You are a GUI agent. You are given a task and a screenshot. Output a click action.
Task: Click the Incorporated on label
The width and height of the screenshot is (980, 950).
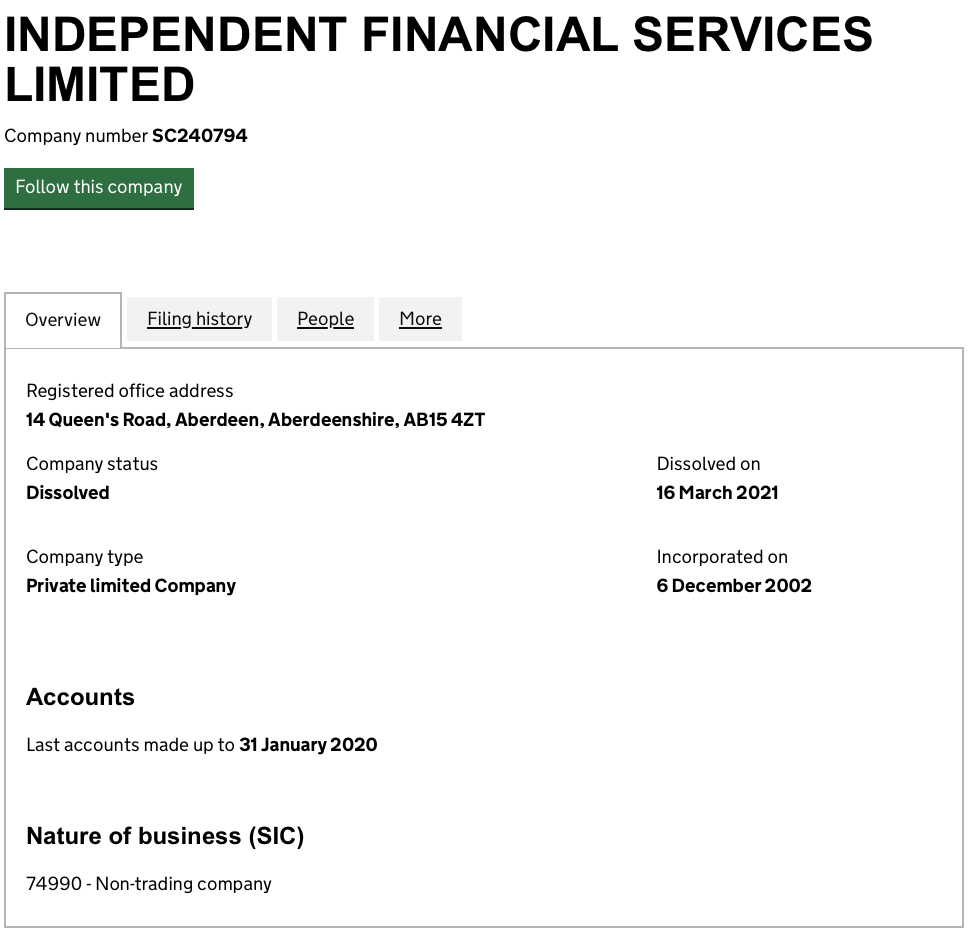pyautogui.click(x=722, y=557)
